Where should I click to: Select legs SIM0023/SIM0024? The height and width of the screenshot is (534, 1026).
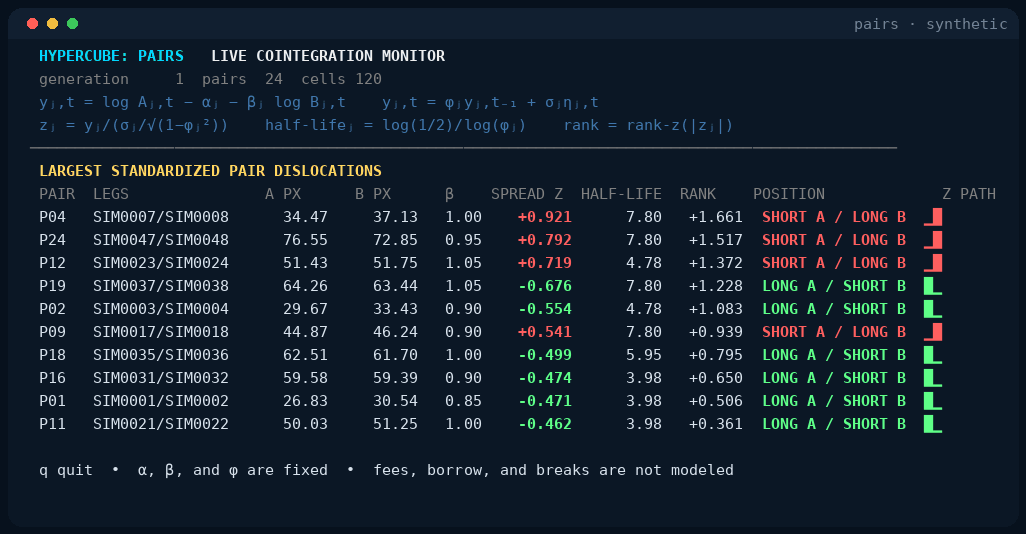pos(161,263)
